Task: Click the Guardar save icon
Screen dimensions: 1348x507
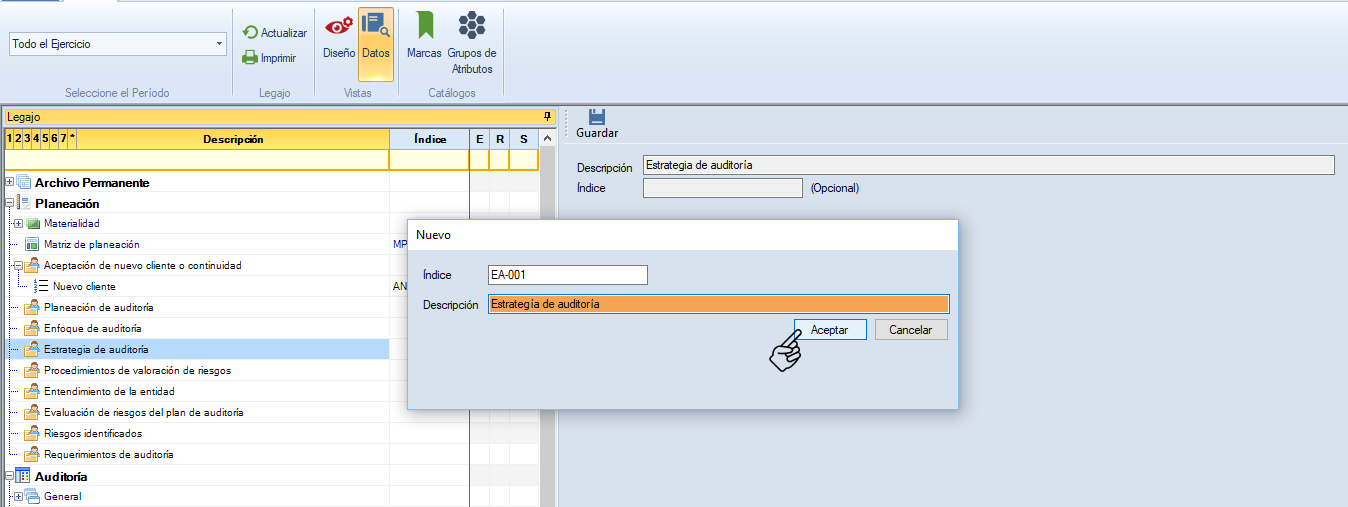Action: pyautogui.click(x=597, y=118)
